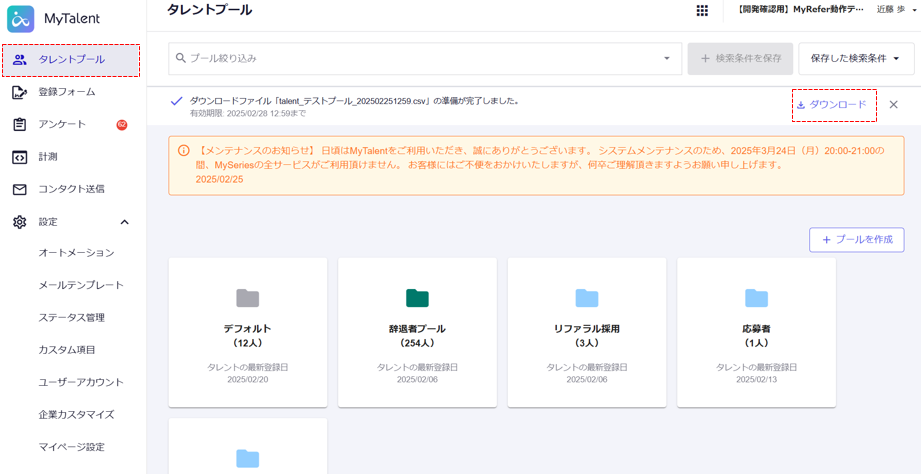Image resolution: width=921 pixels, height=474 pixels.
Task: Dismiss the download notification with X
Action: click(x=893, y=105)
